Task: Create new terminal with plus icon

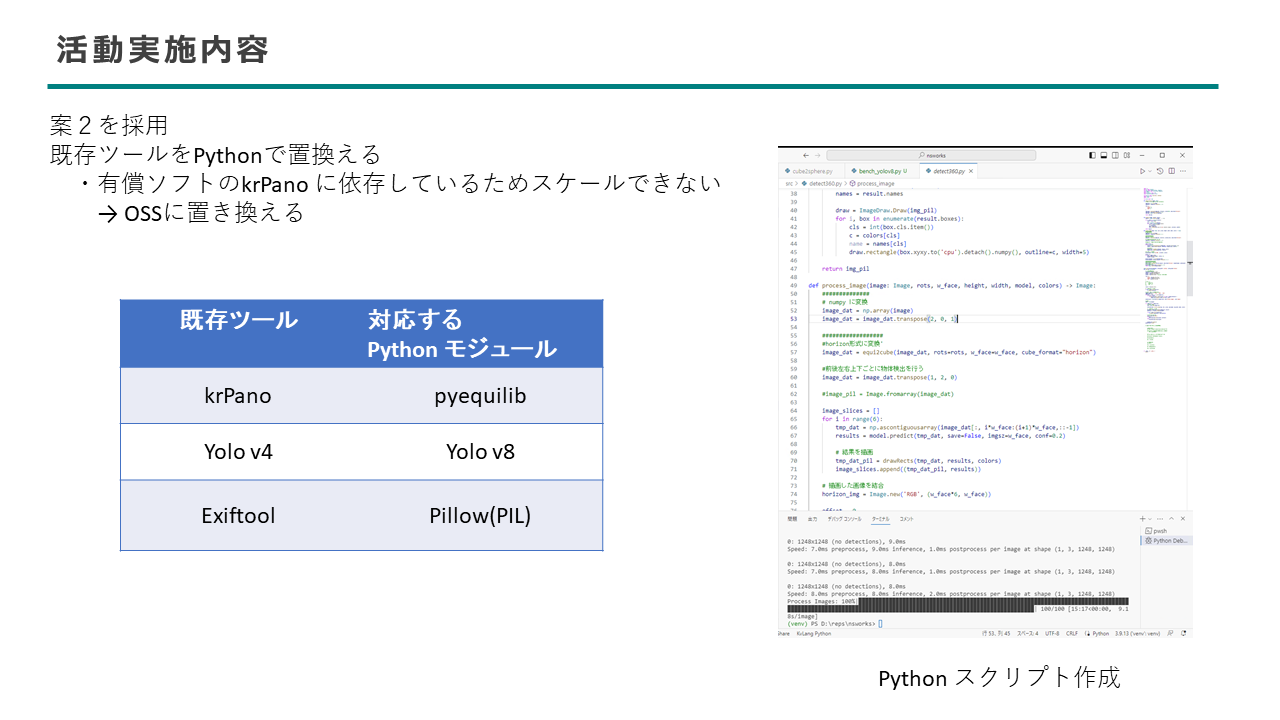Action: [x=1142, y=519]
